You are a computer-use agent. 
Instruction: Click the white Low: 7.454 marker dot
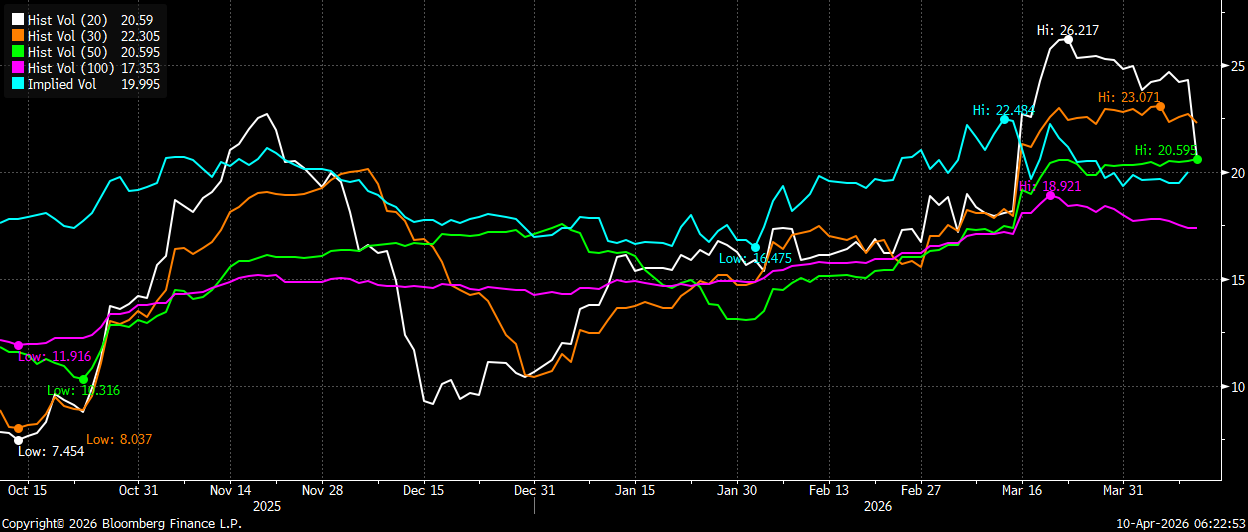pyautogui.click(x=18, y=440)
